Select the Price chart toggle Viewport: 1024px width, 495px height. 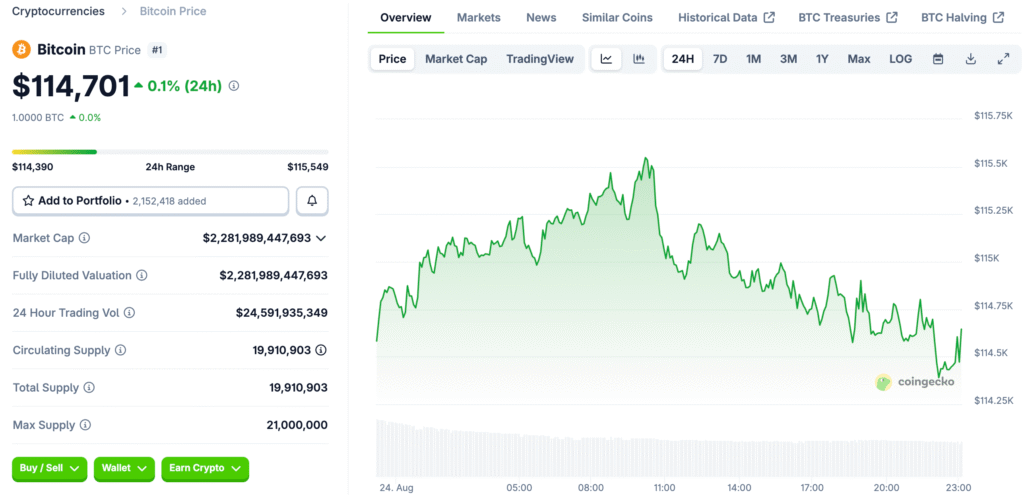click(x=392, y=59)
